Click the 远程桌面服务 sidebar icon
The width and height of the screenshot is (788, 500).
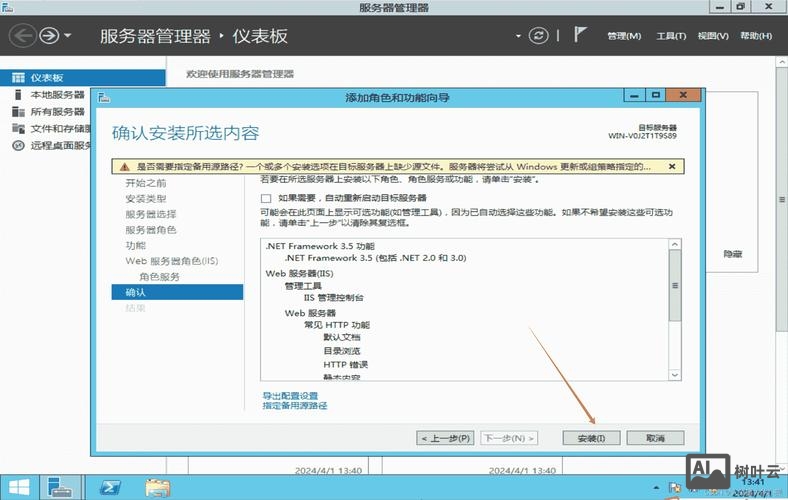click(18, 146)
